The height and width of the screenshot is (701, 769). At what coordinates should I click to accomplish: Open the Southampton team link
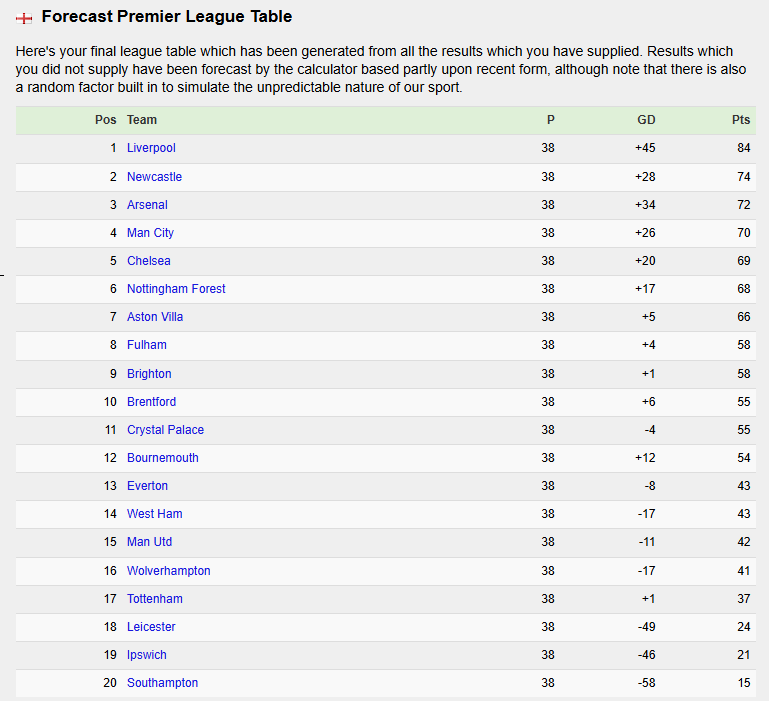click(x=162, y=682)
